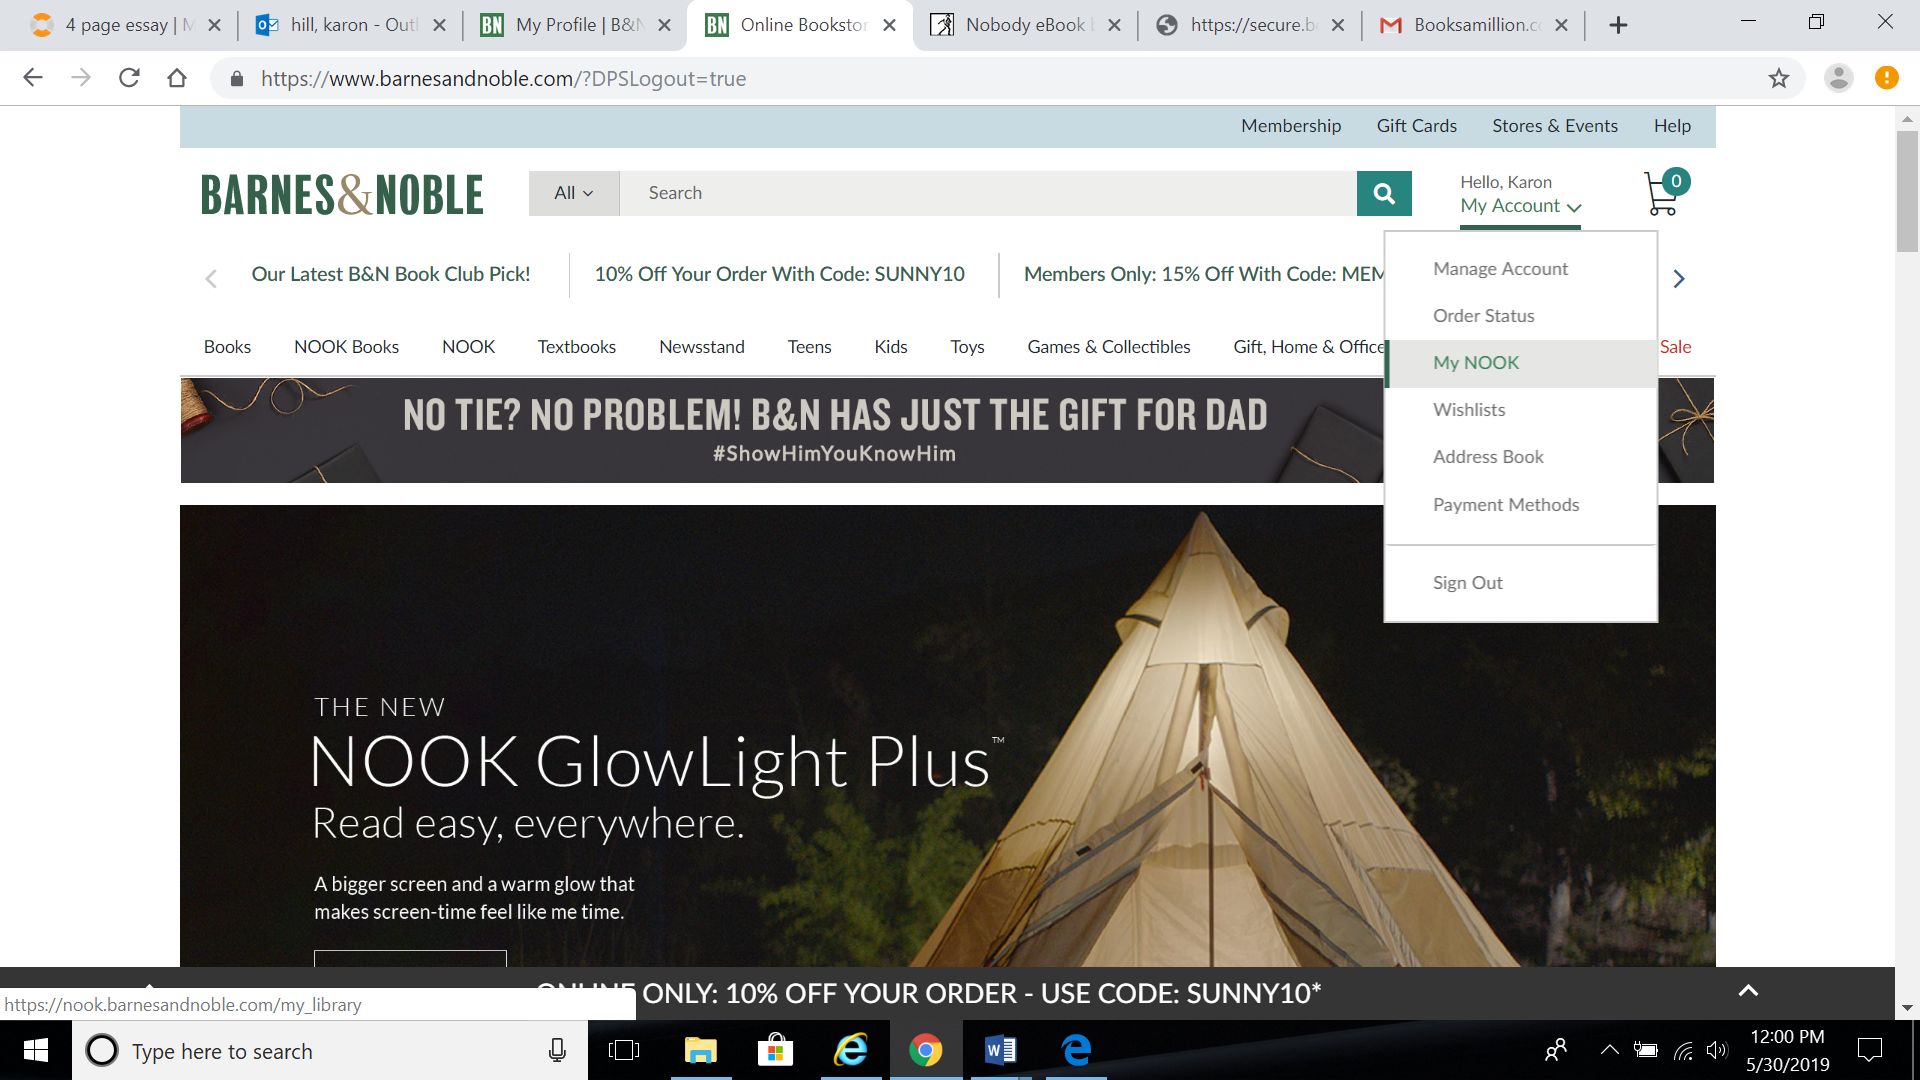Open the Membership link
This screenshot has width=1920, height=1080.
pyautogui.click(x=1291, y=126)
